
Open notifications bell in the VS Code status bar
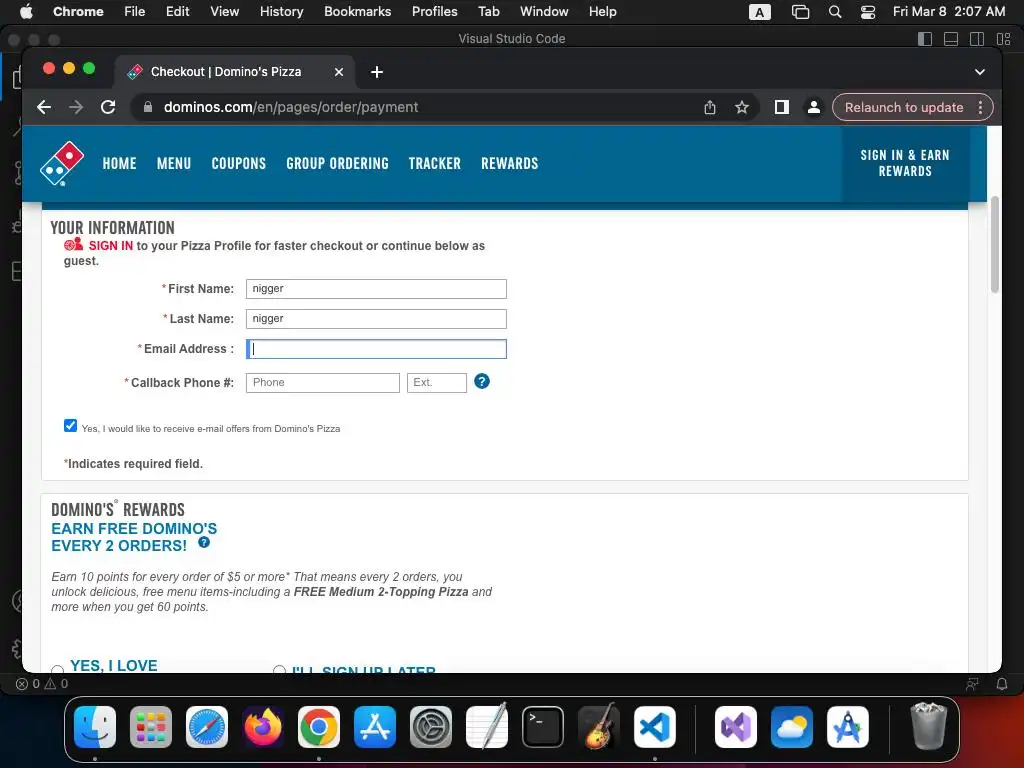(1002, 684)
